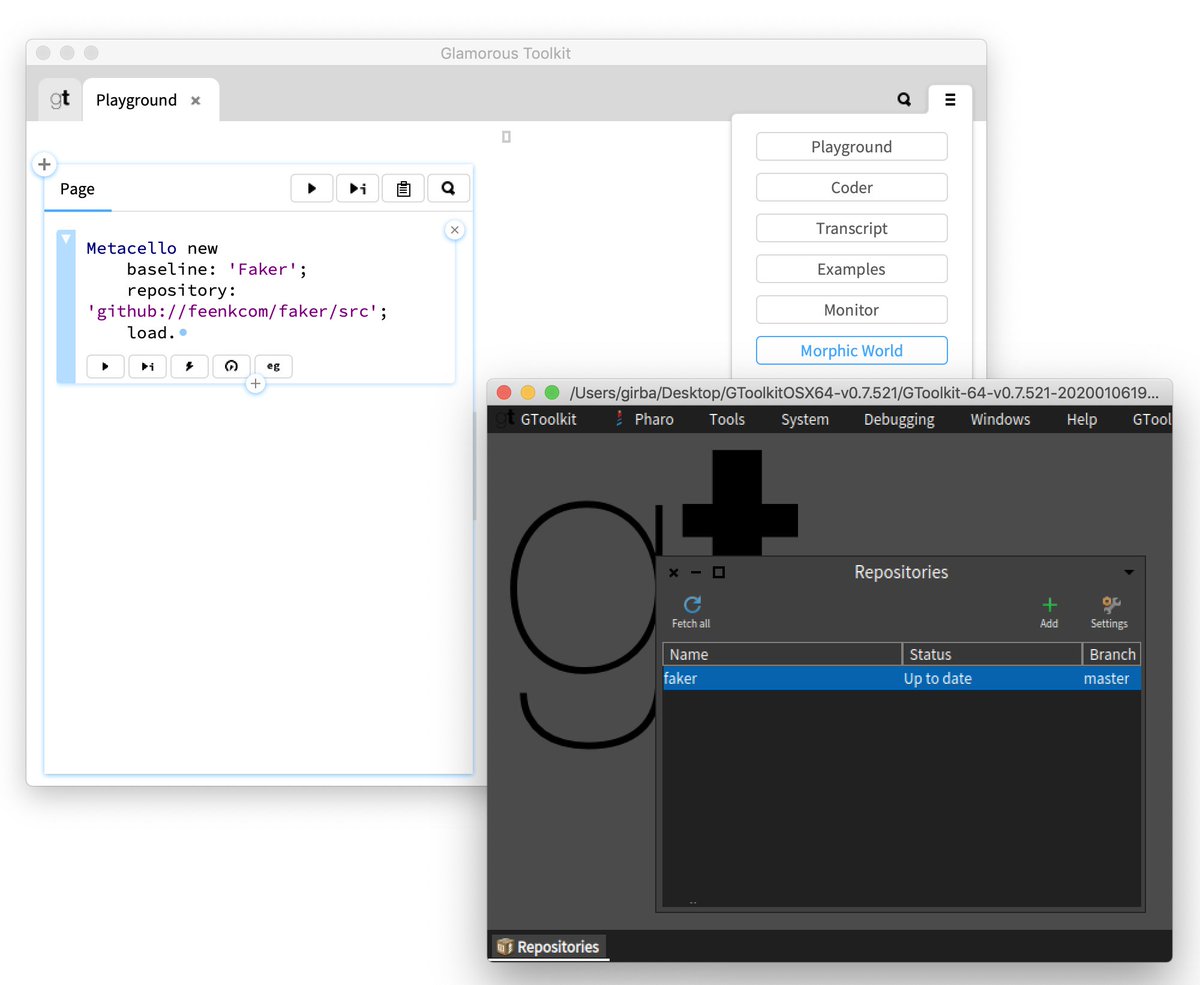Screen dimensions: 1200x985
Task: Click the snippet's eg example button
Action: [x=273, y=366]
